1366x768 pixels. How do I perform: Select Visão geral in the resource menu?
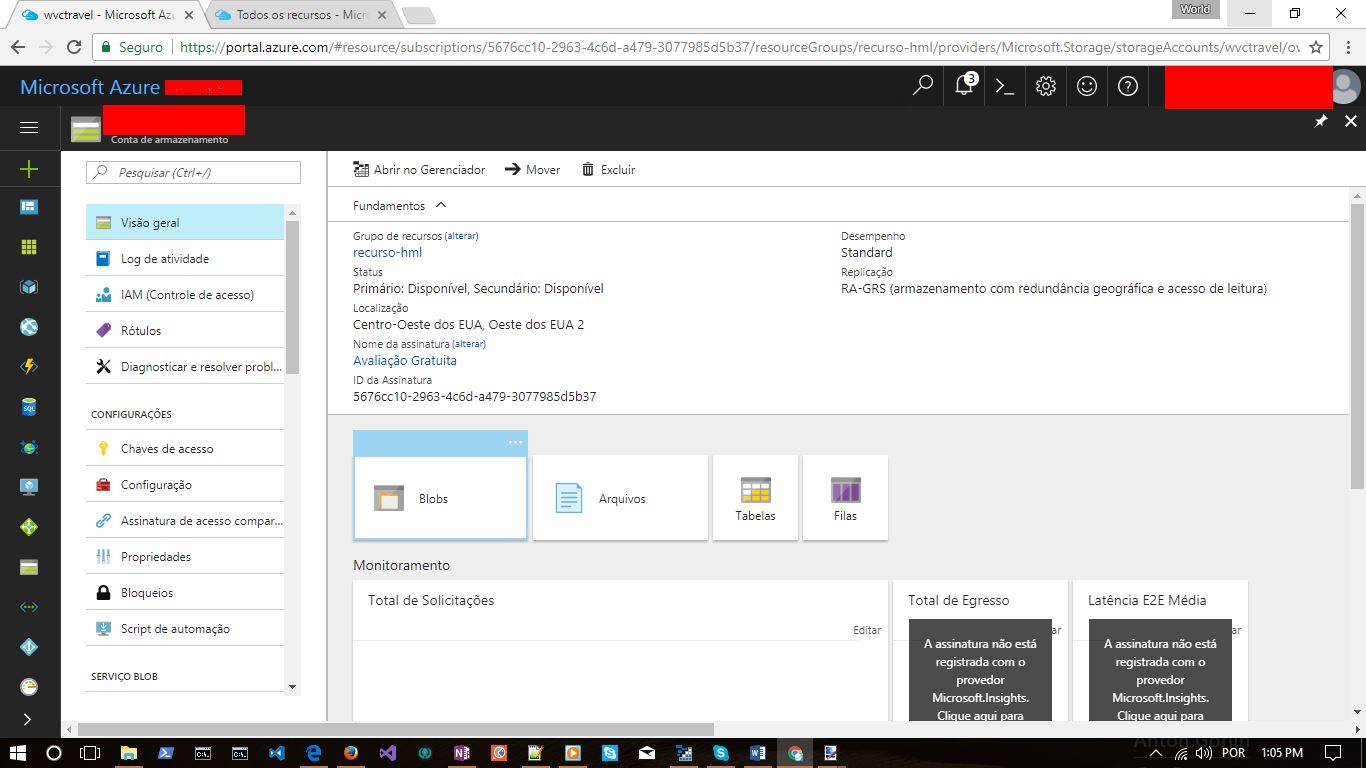click(185, 222)
